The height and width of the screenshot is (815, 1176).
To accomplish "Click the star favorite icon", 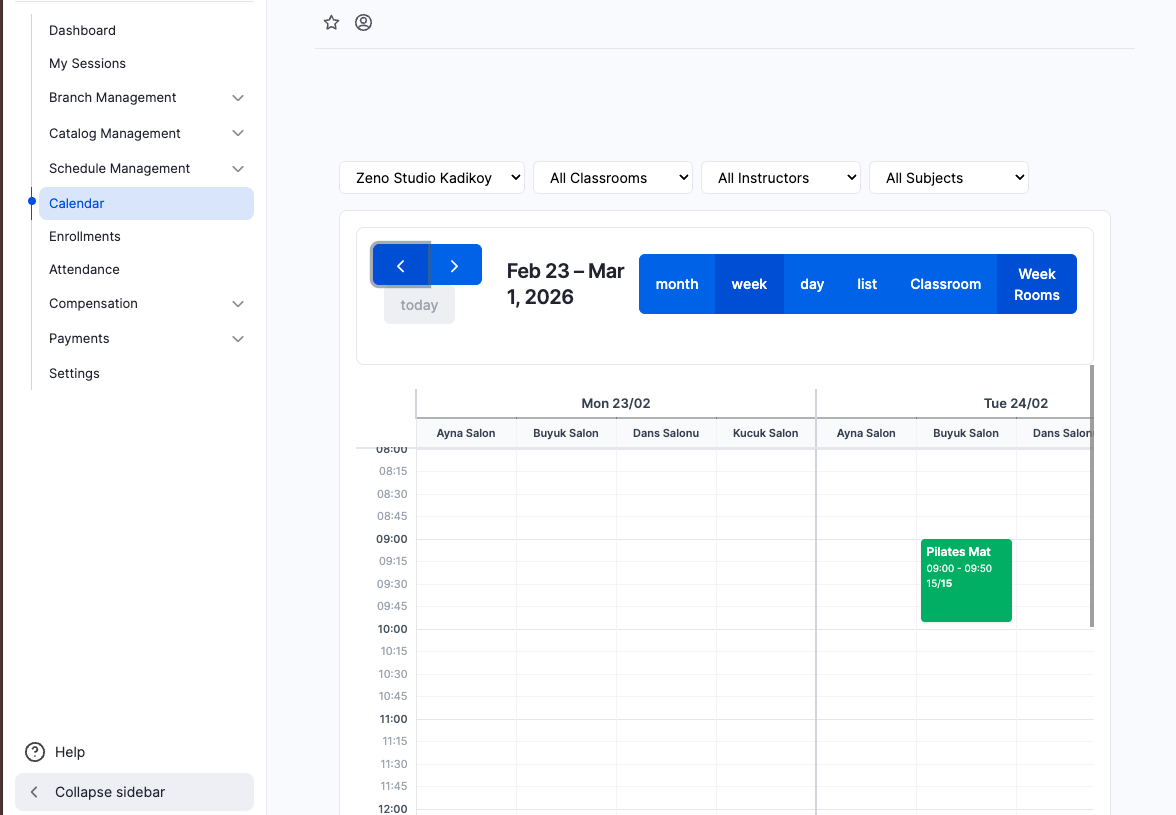I will [332, 22].
